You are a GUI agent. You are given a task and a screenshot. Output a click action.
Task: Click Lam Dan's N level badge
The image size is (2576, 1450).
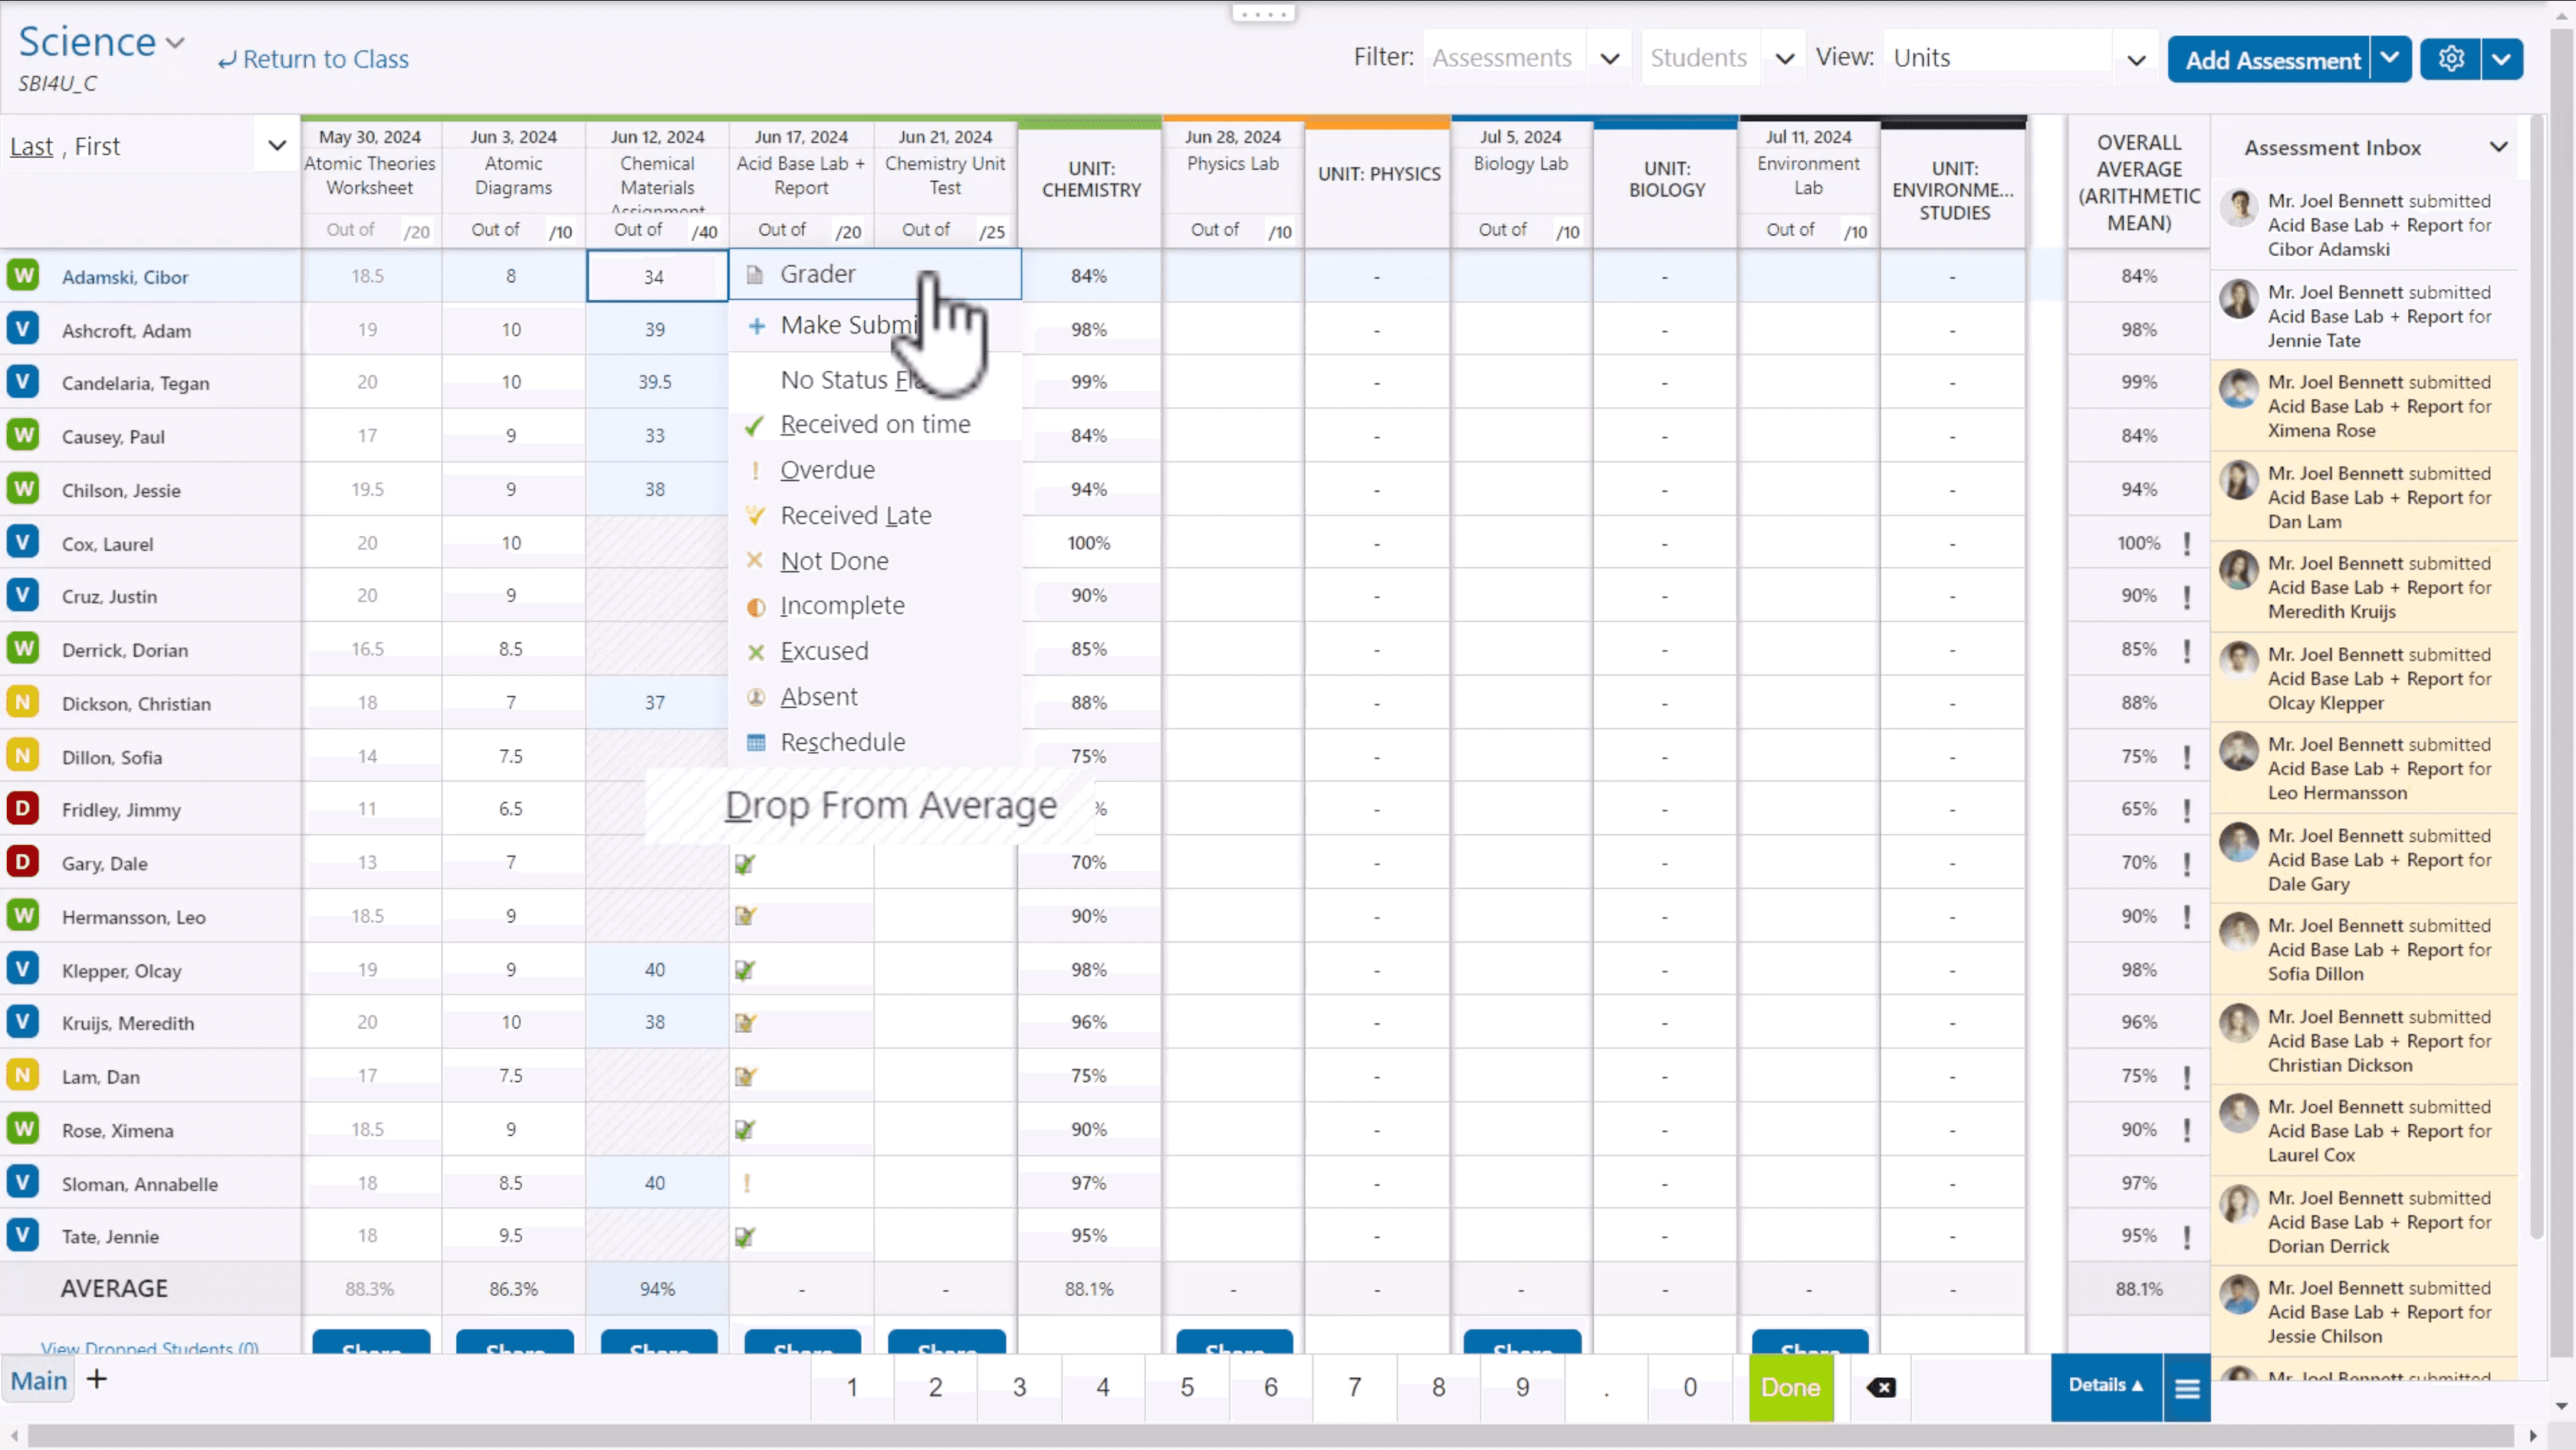(23, 1075)
